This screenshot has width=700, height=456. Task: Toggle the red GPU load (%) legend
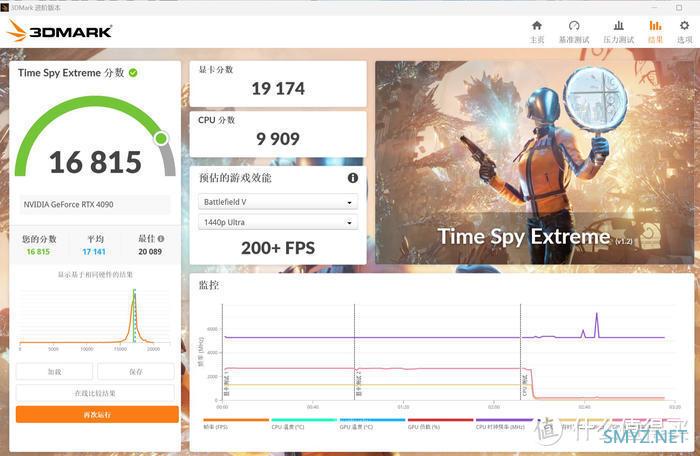pyautogui.click(x=440, y=424)
